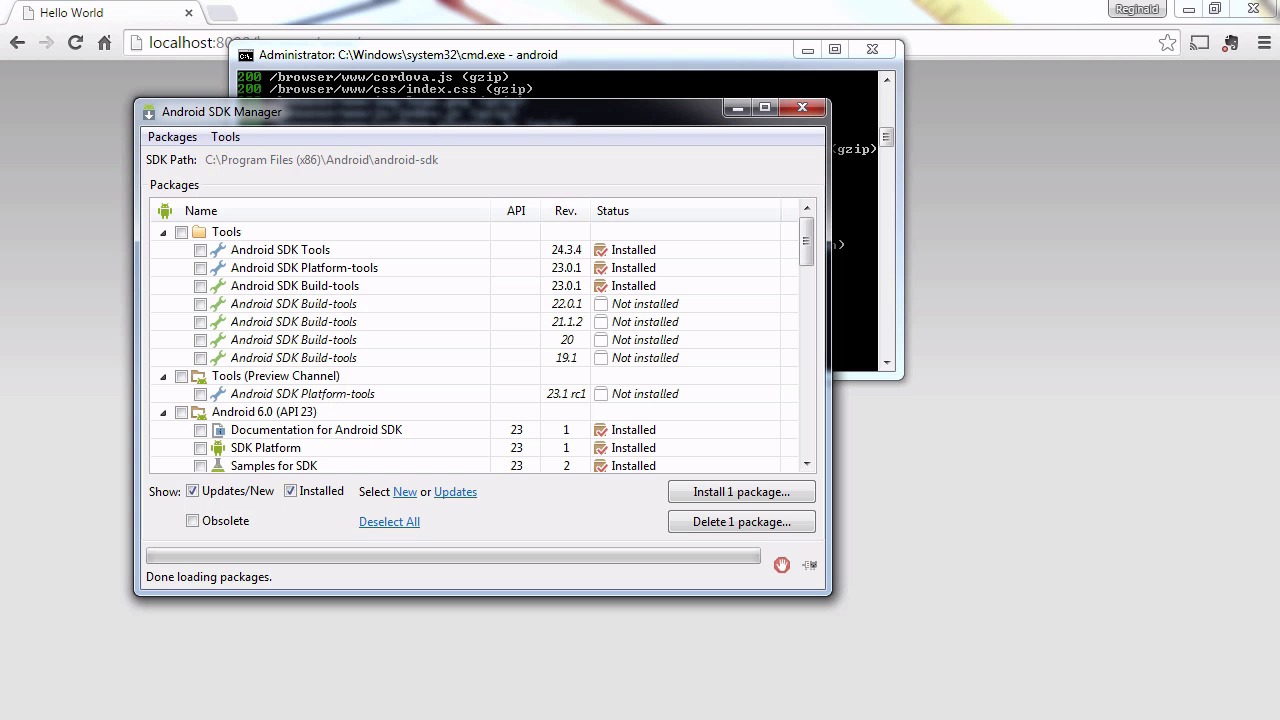Image resolution: width=1280 pixels, height=720 pixels.
Task: Check the Android SDK Build-tools 22.0.1 checkbox
Action: (200, 304)
